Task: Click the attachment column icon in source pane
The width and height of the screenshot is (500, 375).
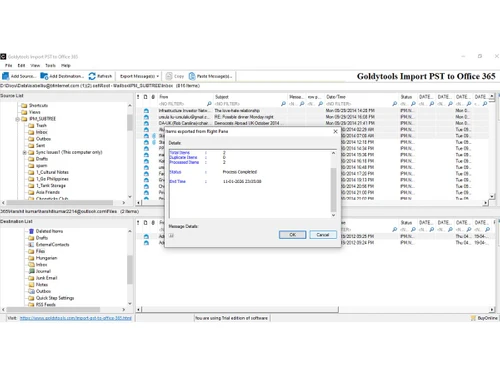Action: pyautogui.click(x=153, y=97)
